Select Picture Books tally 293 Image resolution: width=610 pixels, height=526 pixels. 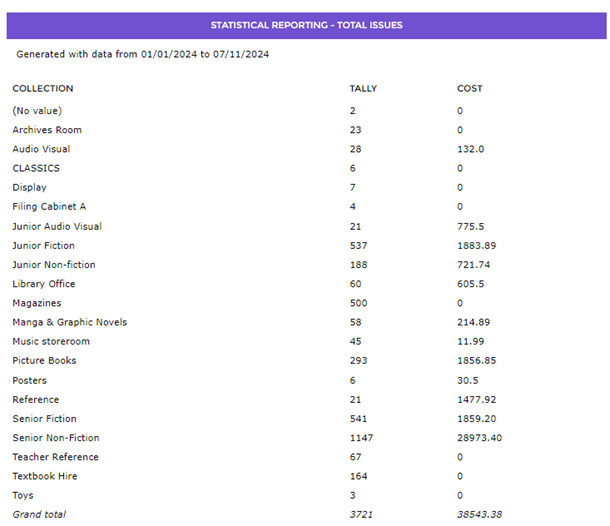tap(358, 360)
